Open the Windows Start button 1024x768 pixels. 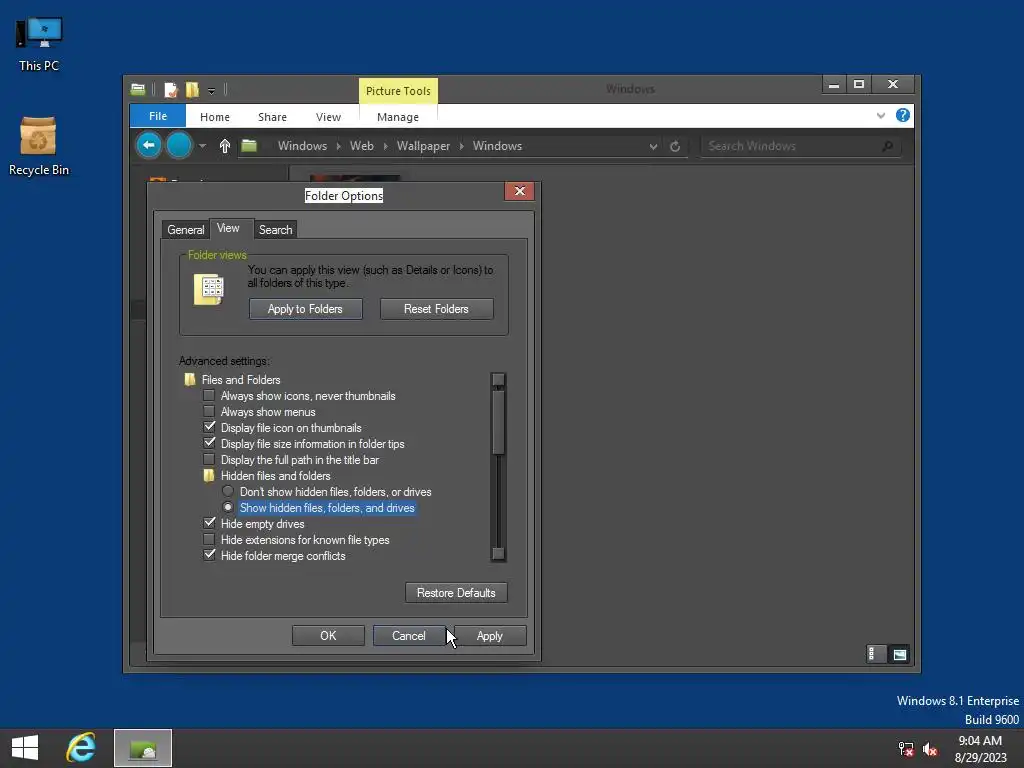tap(25, 748)
